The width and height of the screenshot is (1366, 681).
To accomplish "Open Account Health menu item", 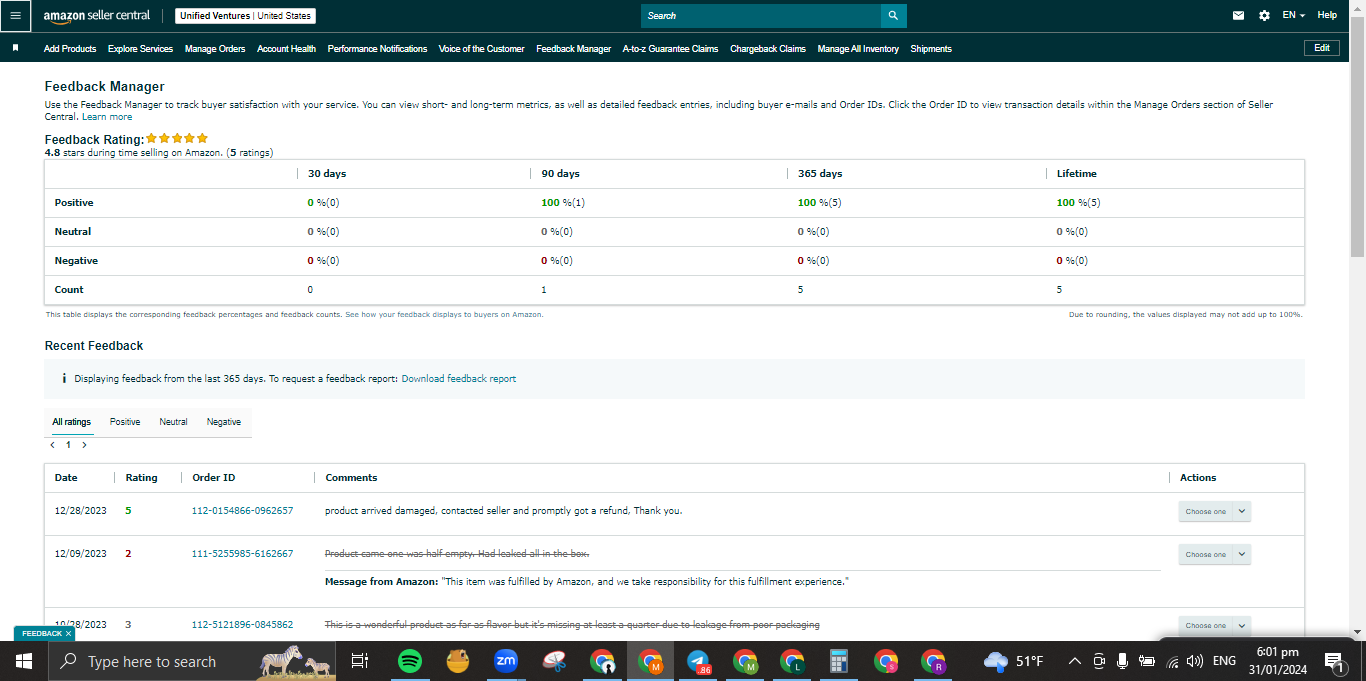I will [x=286, y=49].
